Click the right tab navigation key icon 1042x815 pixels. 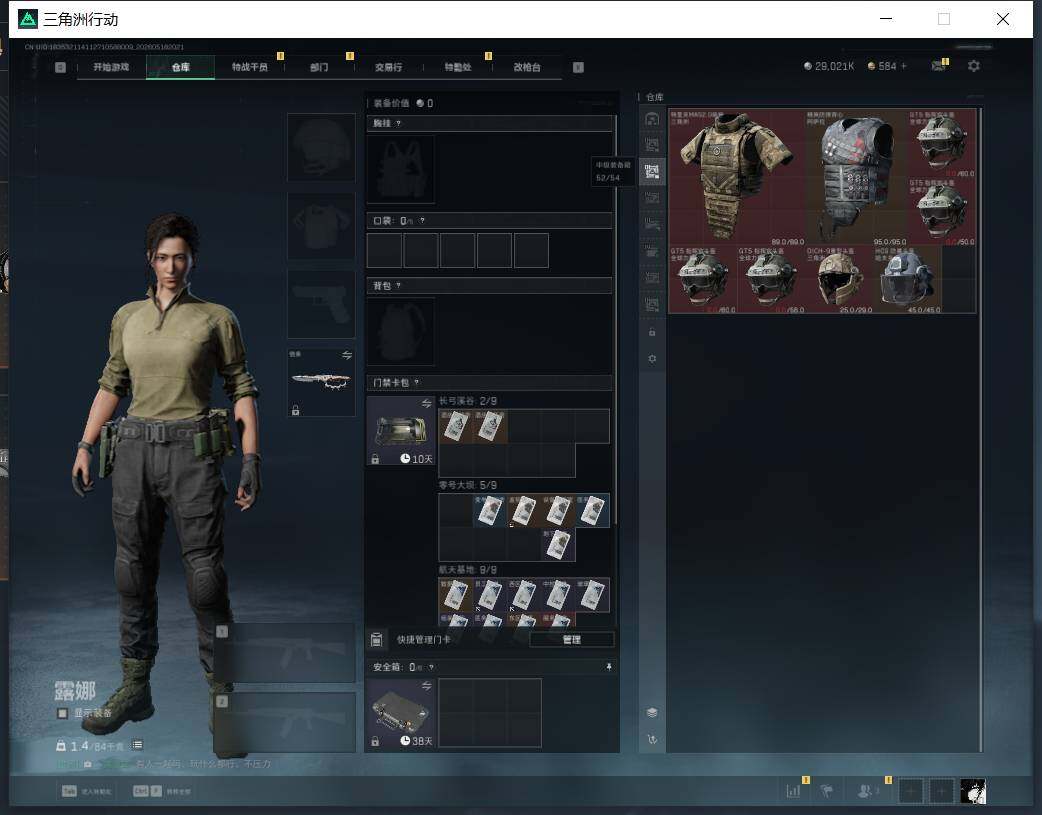pos(578,67)
